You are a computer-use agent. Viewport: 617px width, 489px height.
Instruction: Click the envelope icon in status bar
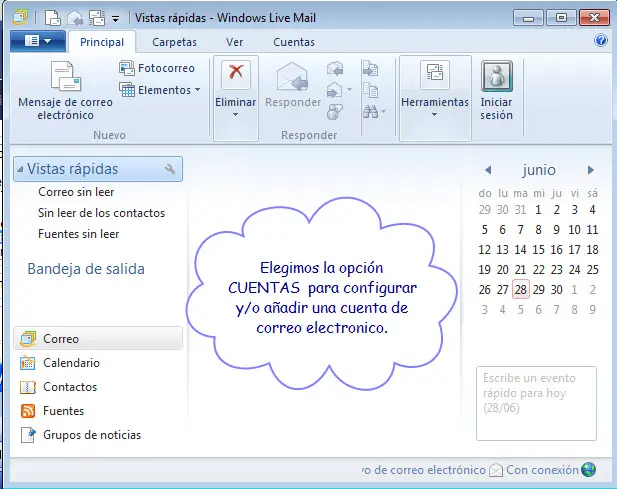point(496,470)
